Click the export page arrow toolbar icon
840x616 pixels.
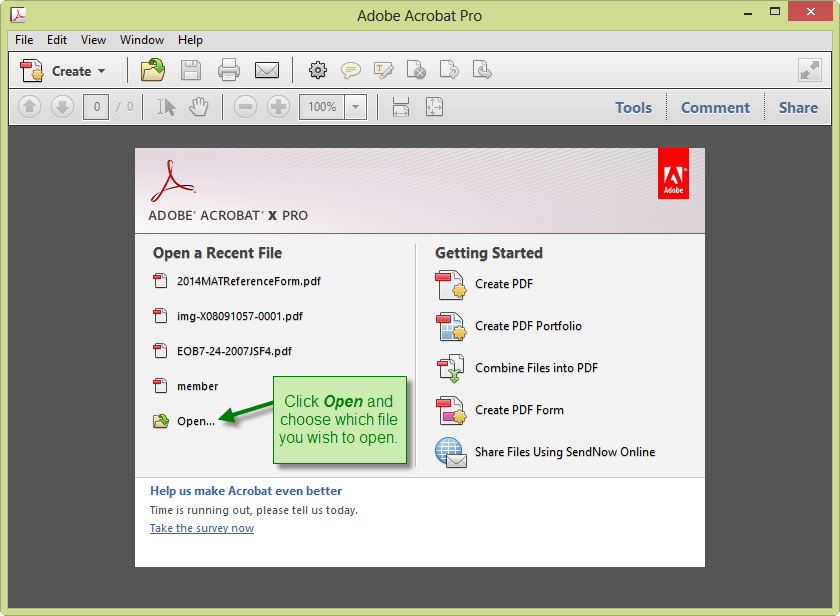449,70
